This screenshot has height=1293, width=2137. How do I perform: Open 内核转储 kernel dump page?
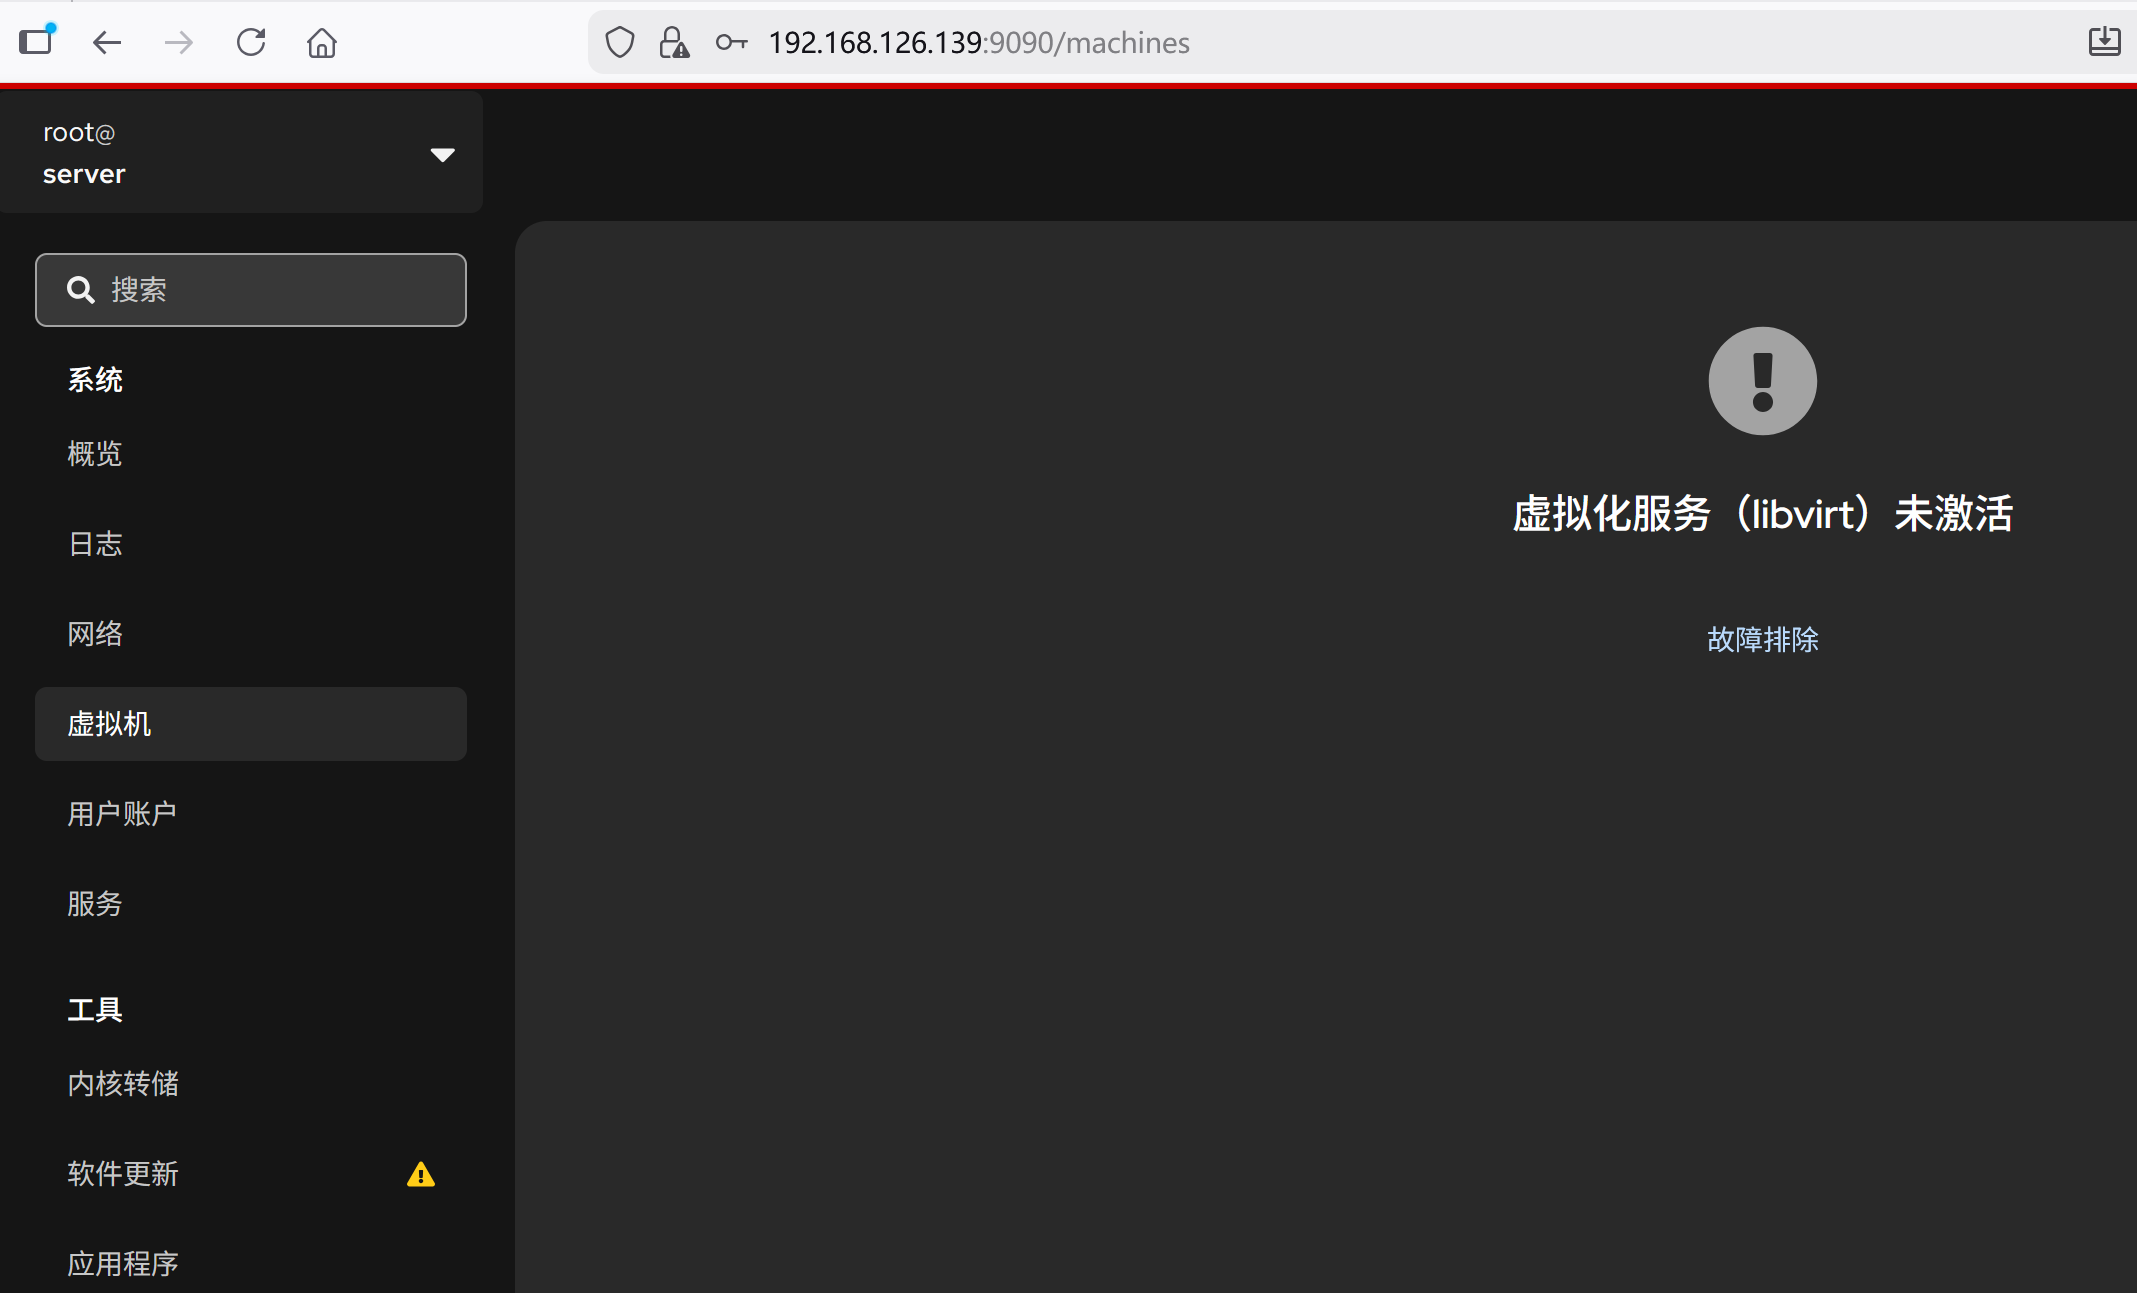click(123, 1084)
